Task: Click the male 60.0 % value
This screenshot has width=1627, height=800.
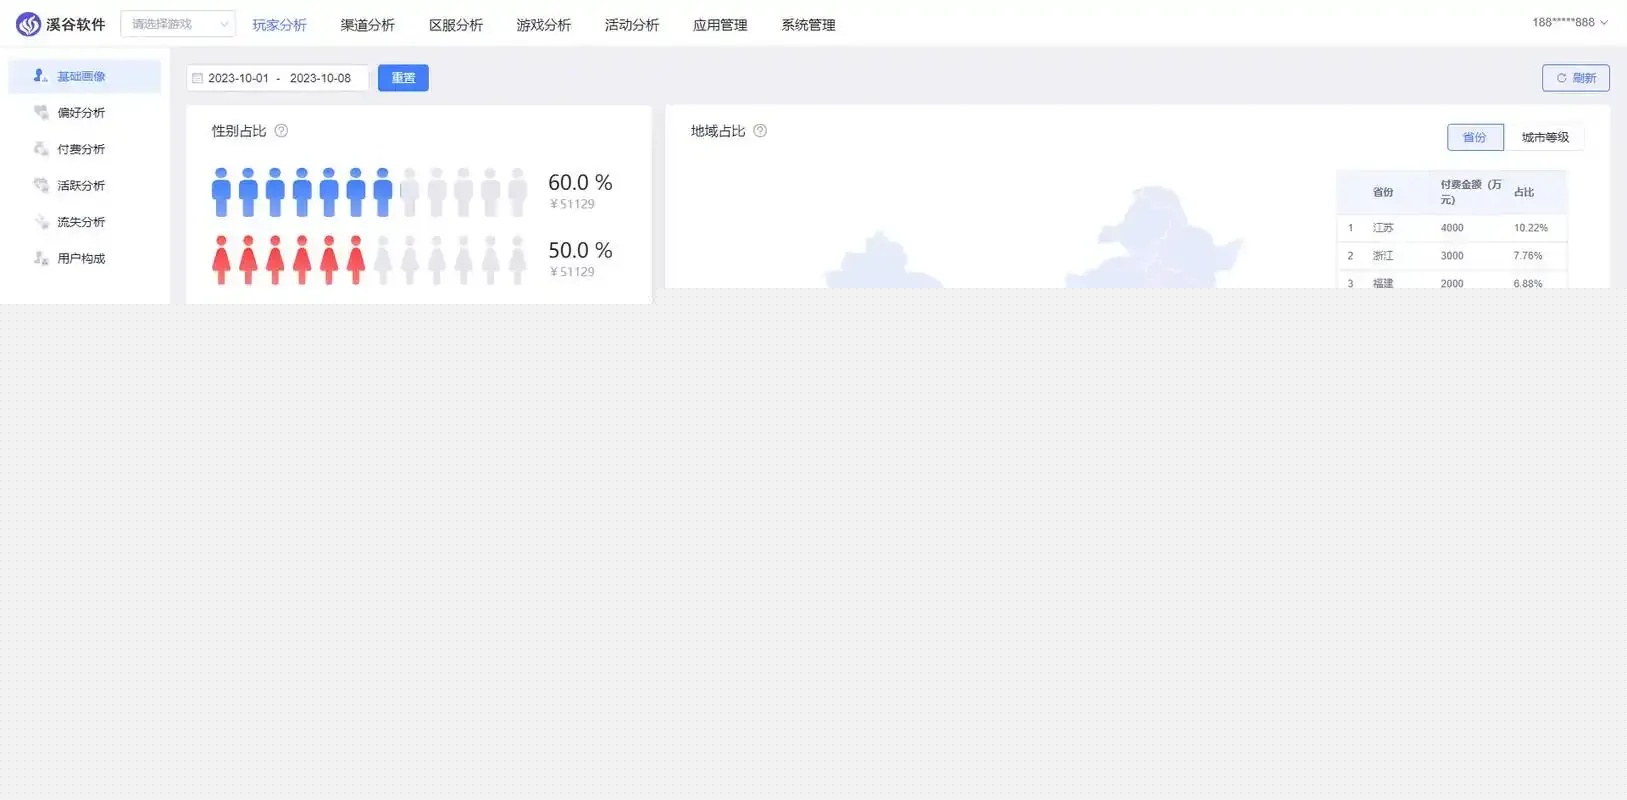Action: (580, 182)
